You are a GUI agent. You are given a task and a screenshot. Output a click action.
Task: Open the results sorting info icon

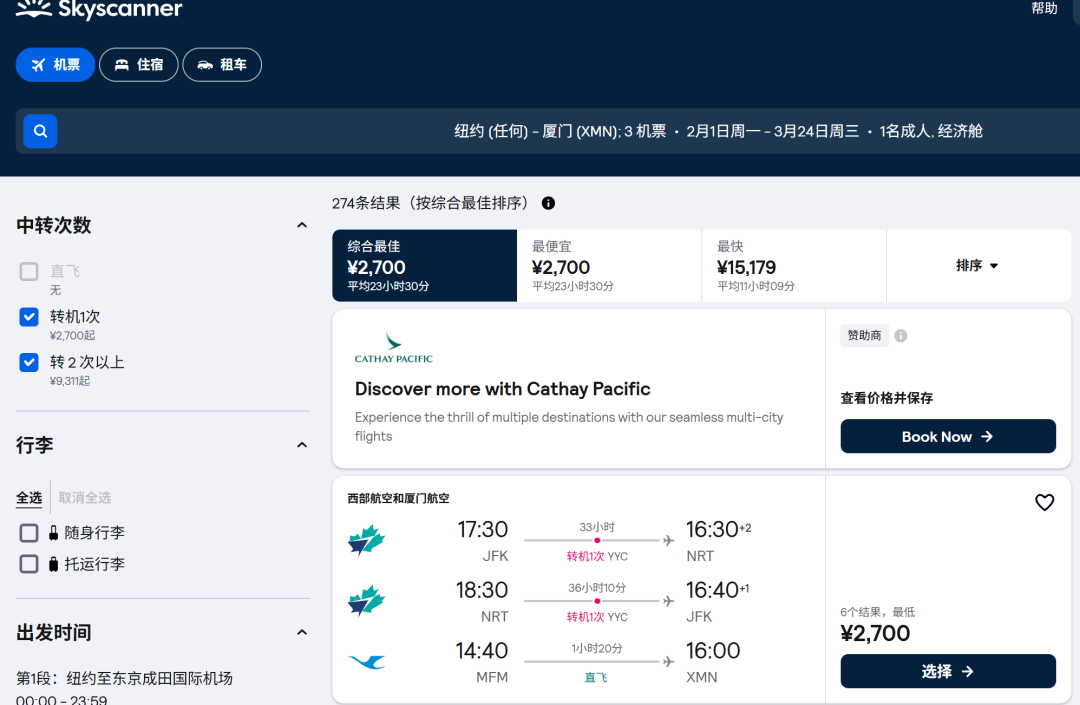(x=548, y=203)
